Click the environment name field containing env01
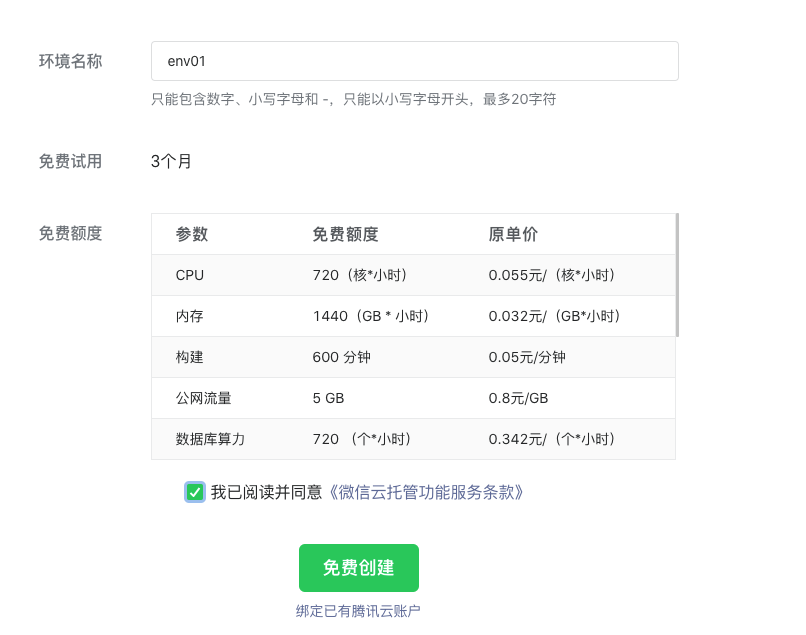Screen dimensions: 806x635 (x=414, y=61)
